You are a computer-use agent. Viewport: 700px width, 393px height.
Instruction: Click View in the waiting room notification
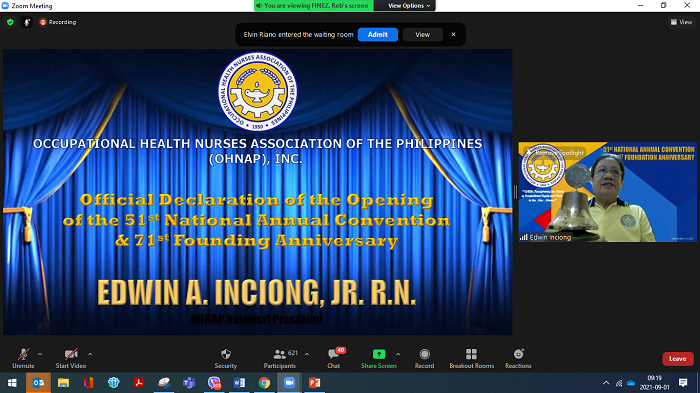[x=423, y=34]
